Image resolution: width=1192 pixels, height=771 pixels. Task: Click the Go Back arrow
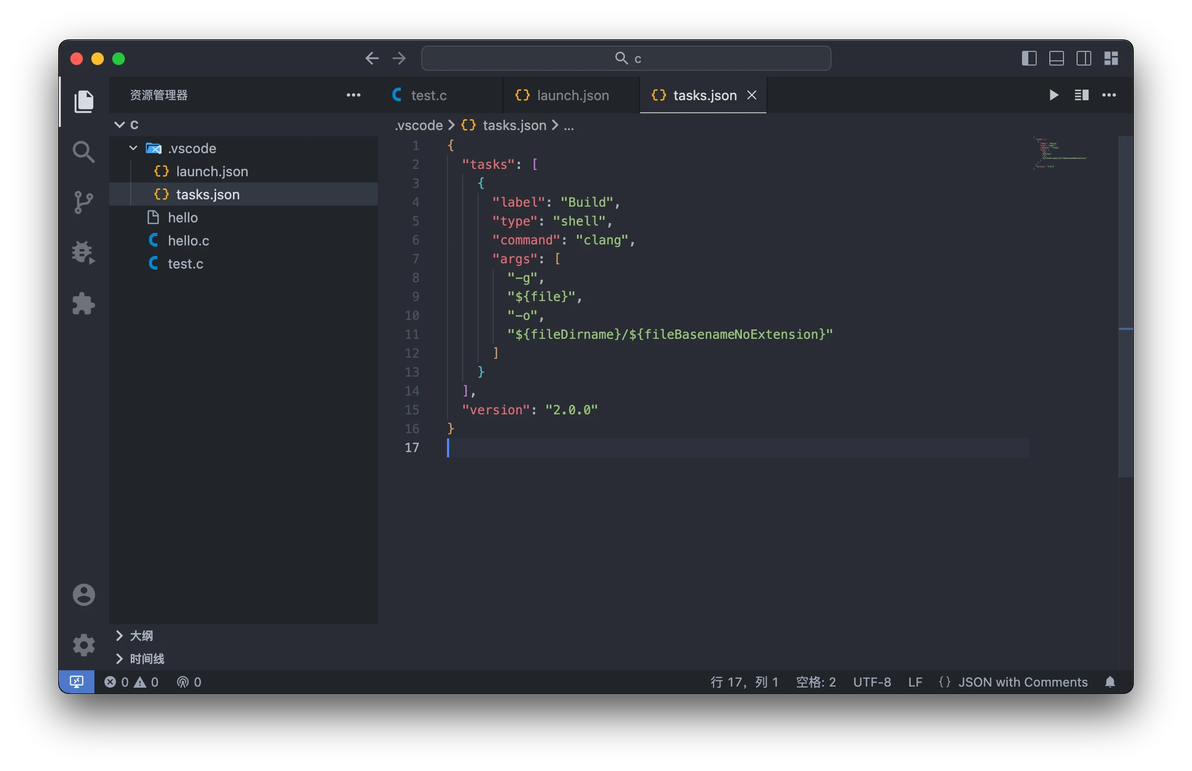(372, 58)
